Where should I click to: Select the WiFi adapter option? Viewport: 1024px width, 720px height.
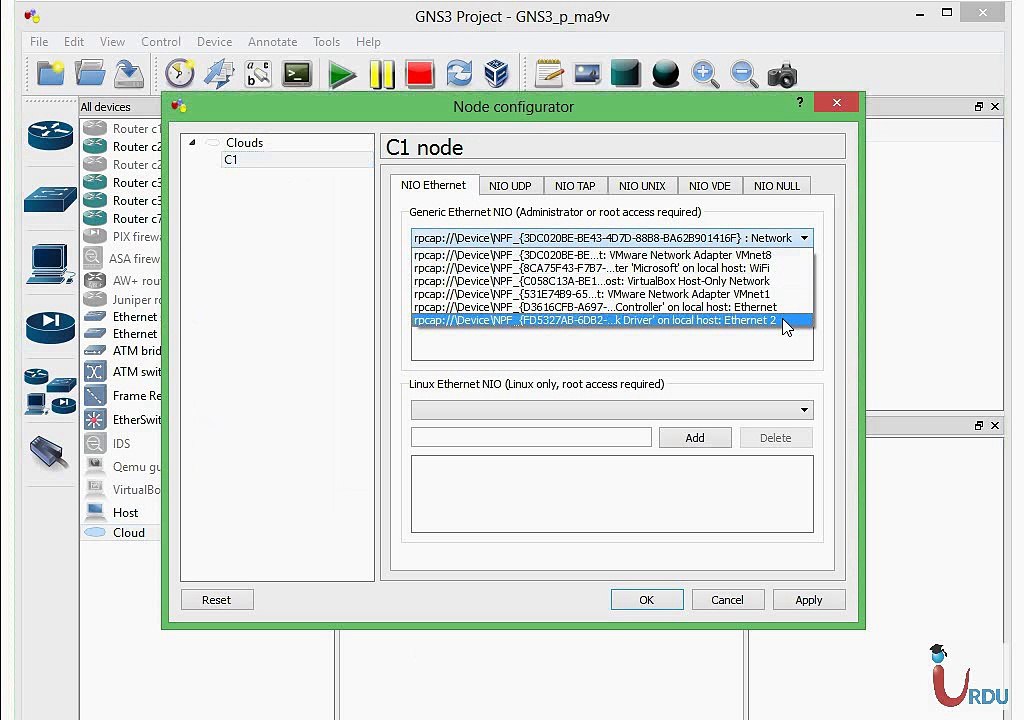pos(612,268)
